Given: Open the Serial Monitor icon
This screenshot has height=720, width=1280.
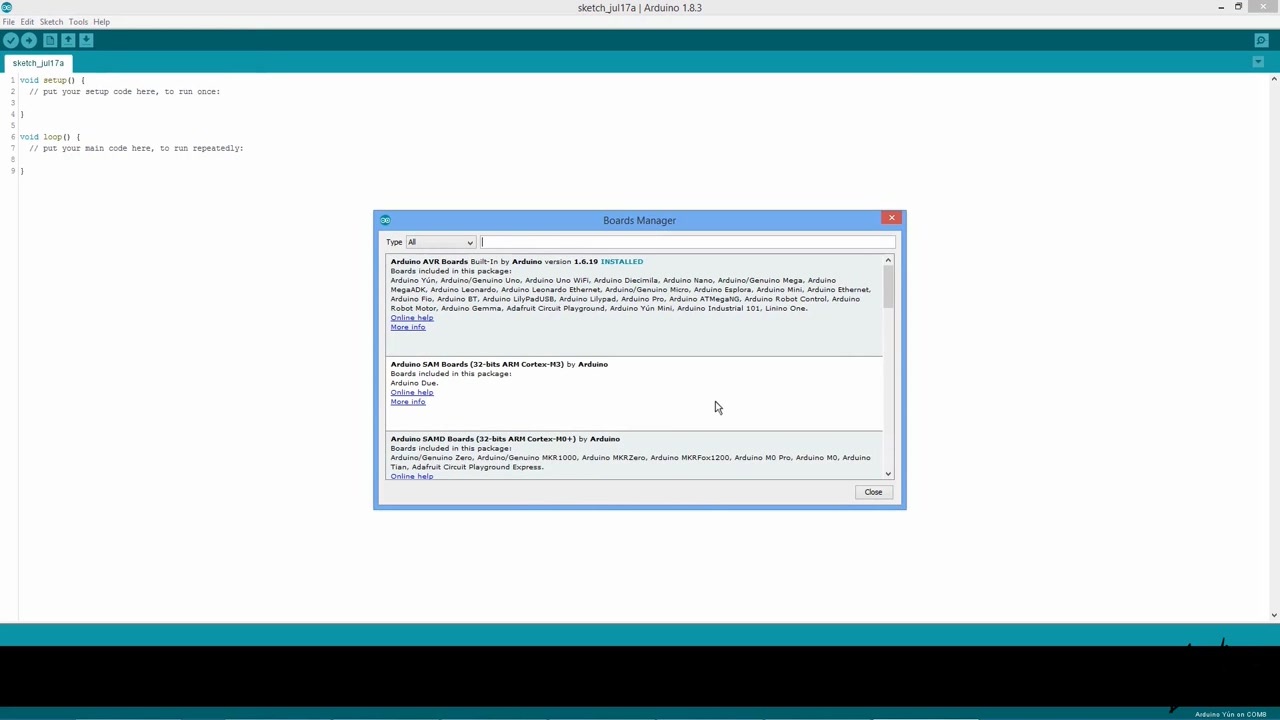Looking at the screenshot, I should click(1261, 40).
